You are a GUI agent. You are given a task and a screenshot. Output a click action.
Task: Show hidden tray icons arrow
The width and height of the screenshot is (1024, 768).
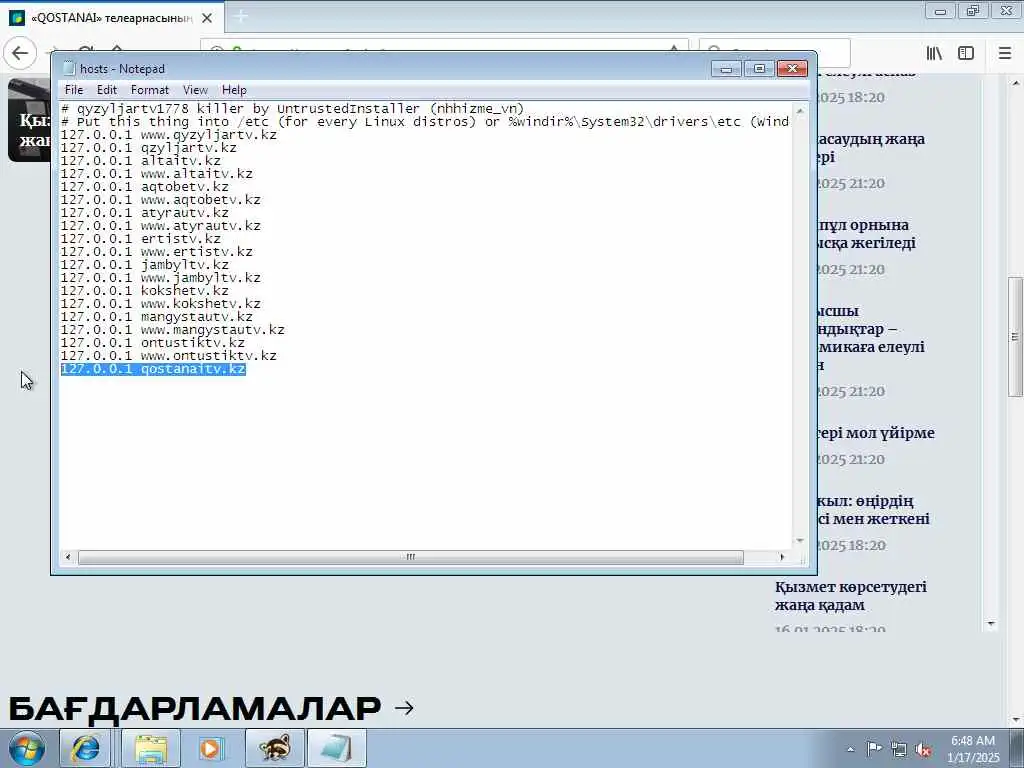pos(850,749)
